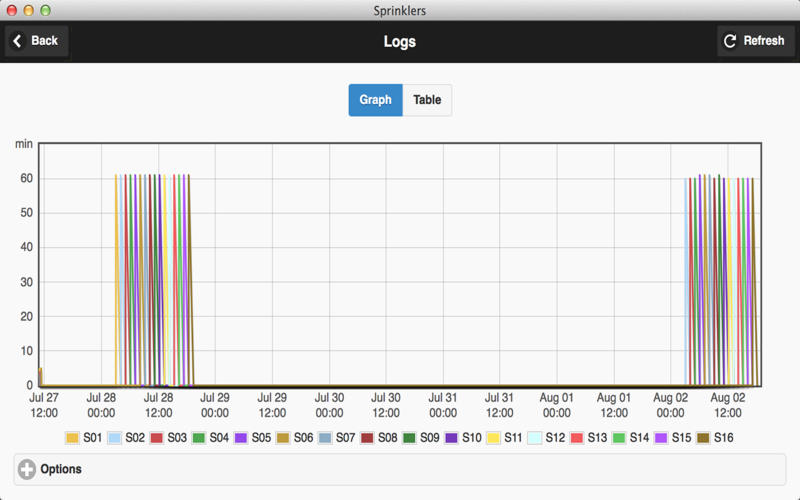Go back using the Back button
Image resolution: width=800 pixels, height=500 pixels.
(x=36, y=41)
